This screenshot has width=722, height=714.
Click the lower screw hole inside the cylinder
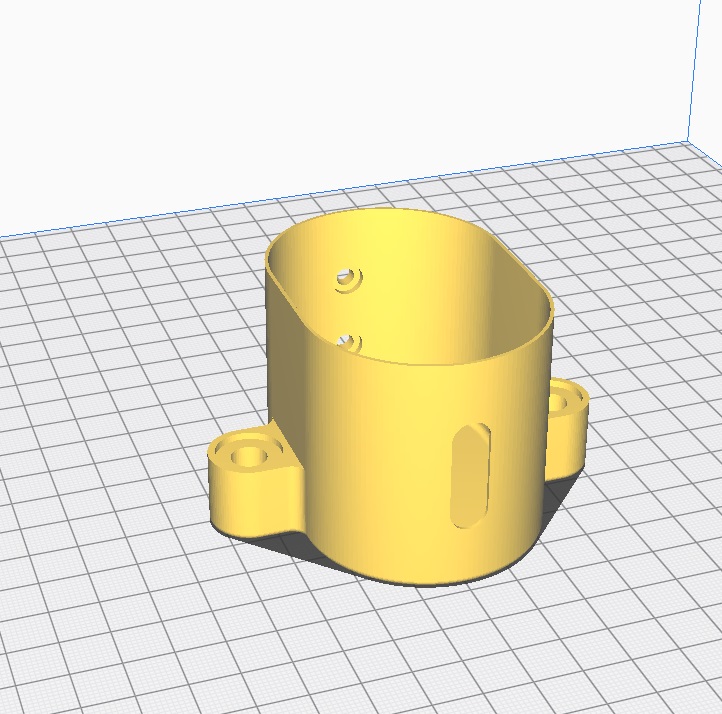pos(349,342)
